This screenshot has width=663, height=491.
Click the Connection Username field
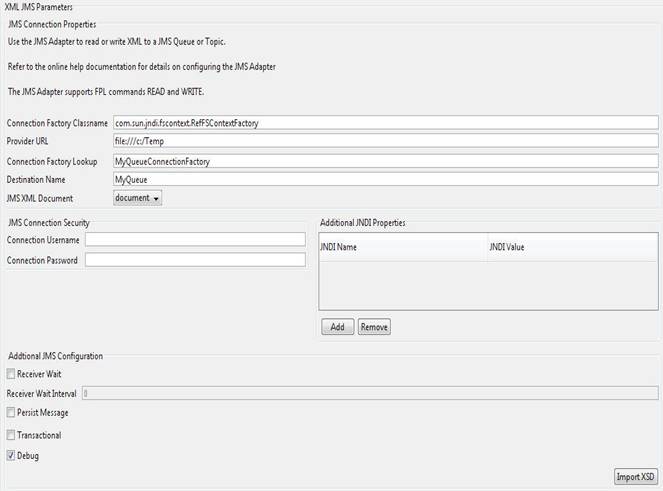point(195,240)
